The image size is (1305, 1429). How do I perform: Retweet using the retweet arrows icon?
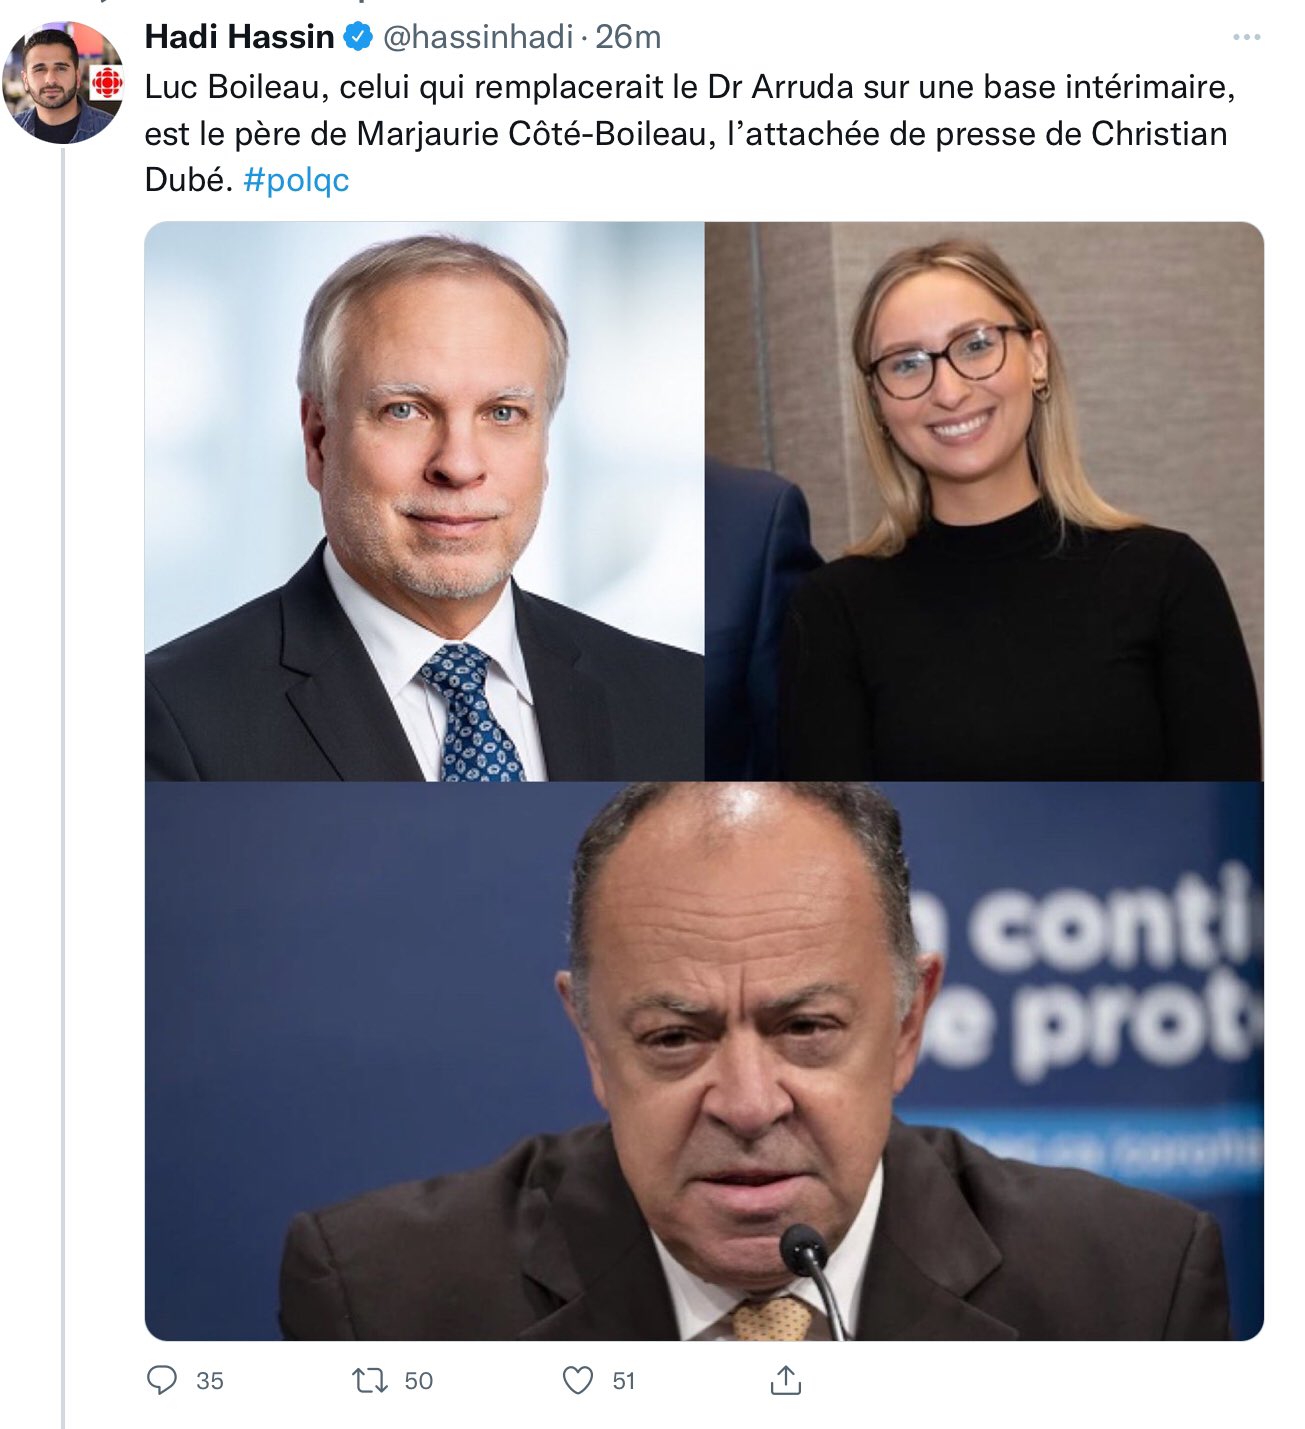point(370,1381)
